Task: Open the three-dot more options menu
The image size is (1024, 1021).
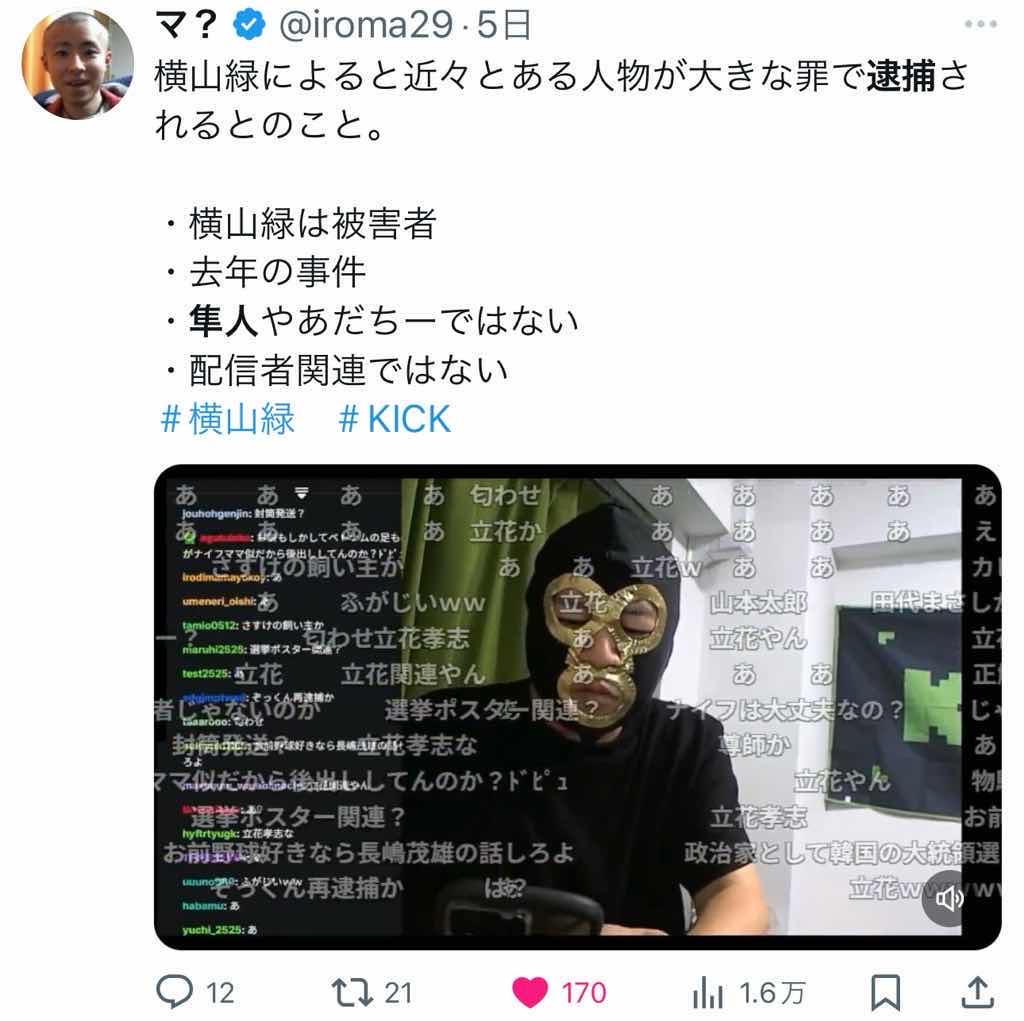Action: [981, 25]
